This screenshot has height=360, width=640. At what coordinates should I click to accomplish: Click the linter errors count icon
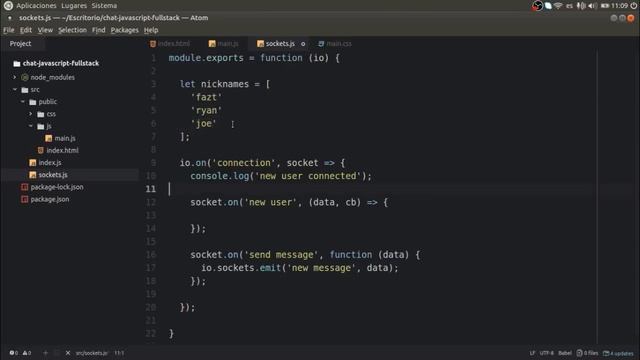[x=13, y=353]
